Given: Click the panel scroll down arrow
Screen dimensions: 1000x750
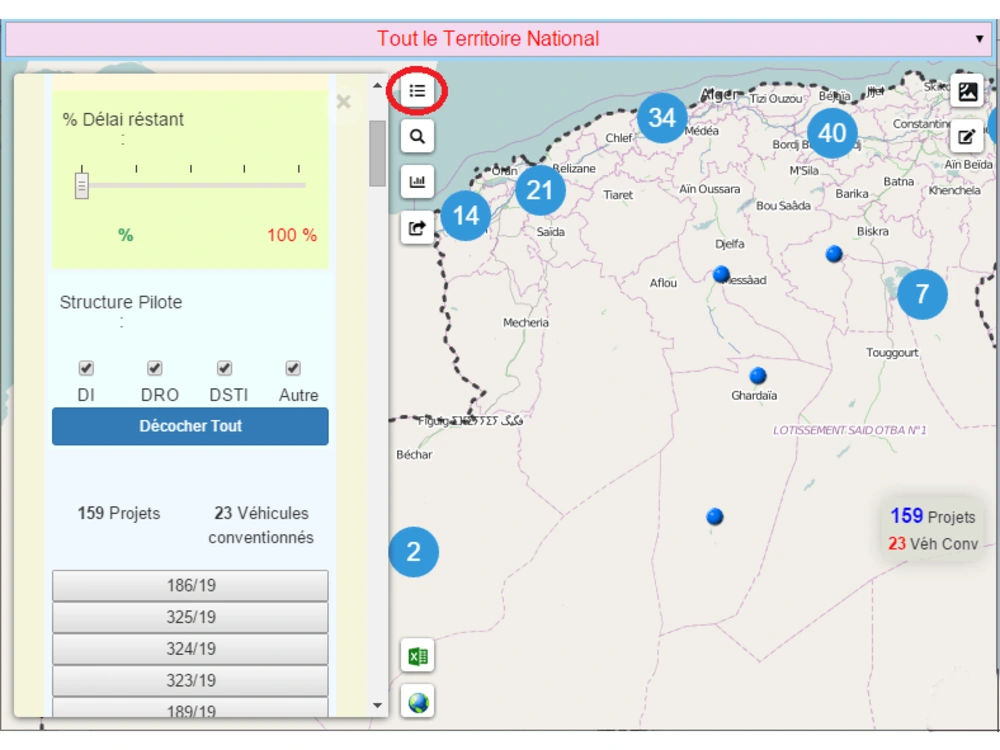Looking at the screenshot, I should pos(377,705).
